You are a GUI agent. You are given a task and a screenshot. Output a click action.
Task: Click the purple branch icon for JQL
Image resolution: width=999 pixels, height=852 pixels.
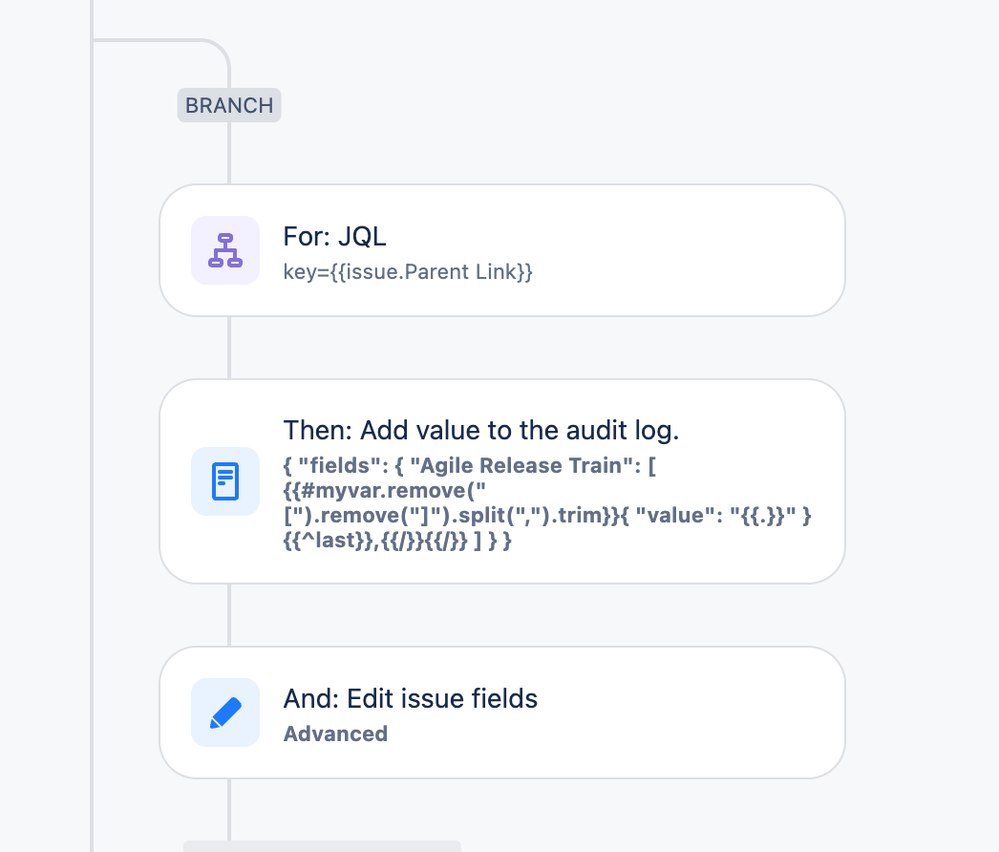pos(225,250)
